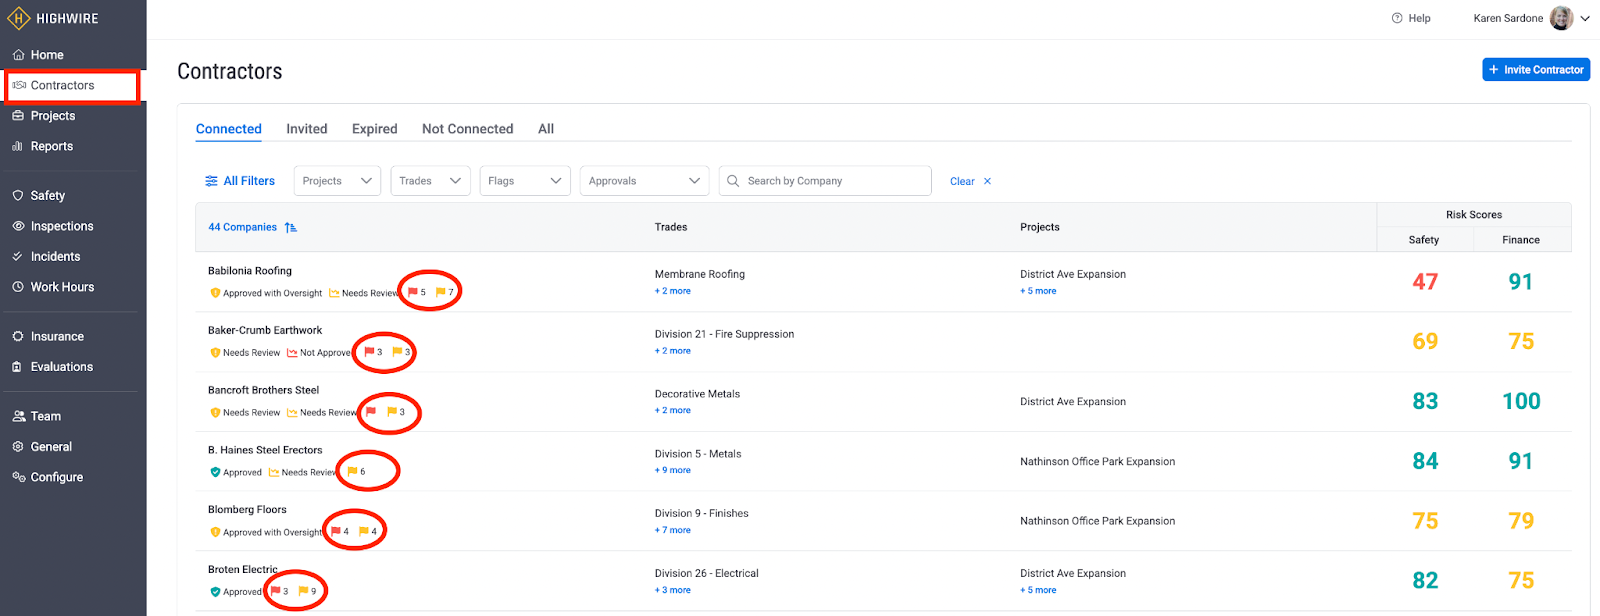
Task: Click Broten Electric yellow flag count
Action: (307, 591)
